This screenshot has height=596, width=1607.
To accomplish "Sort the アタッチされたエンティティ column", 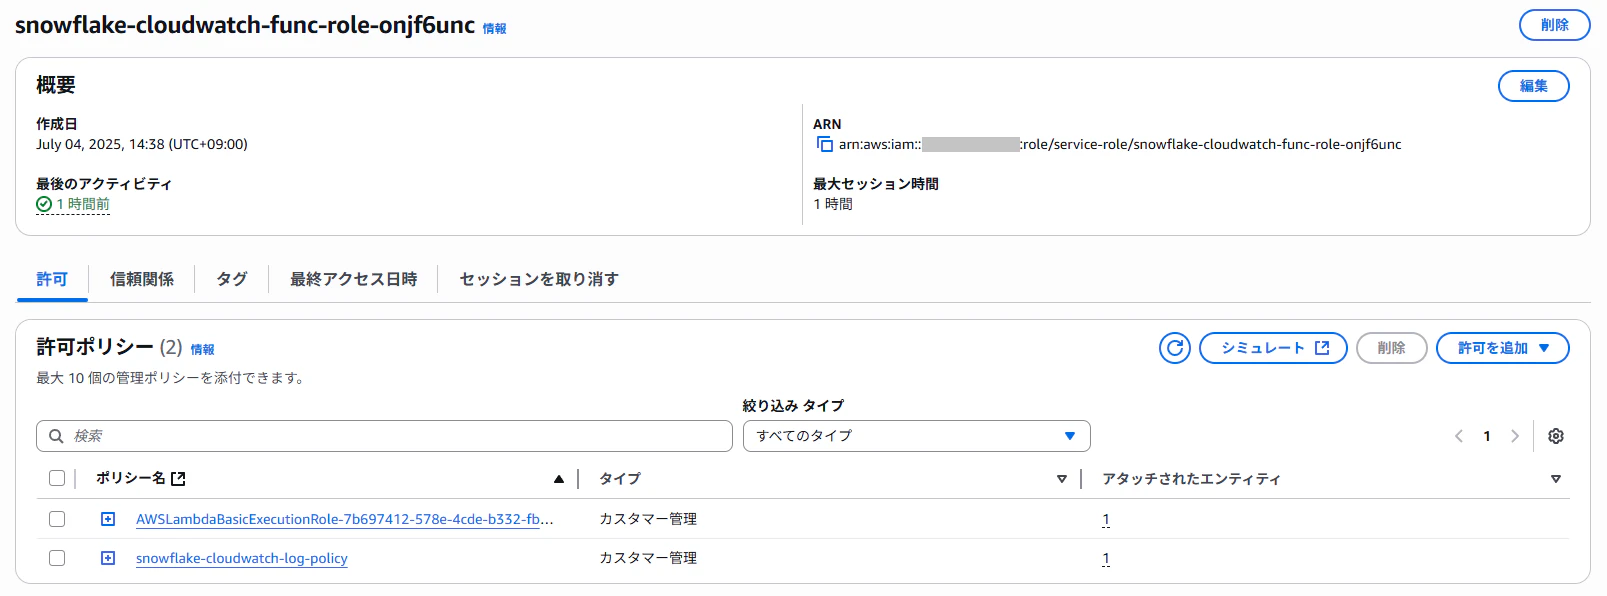I will click(1556, 479).
